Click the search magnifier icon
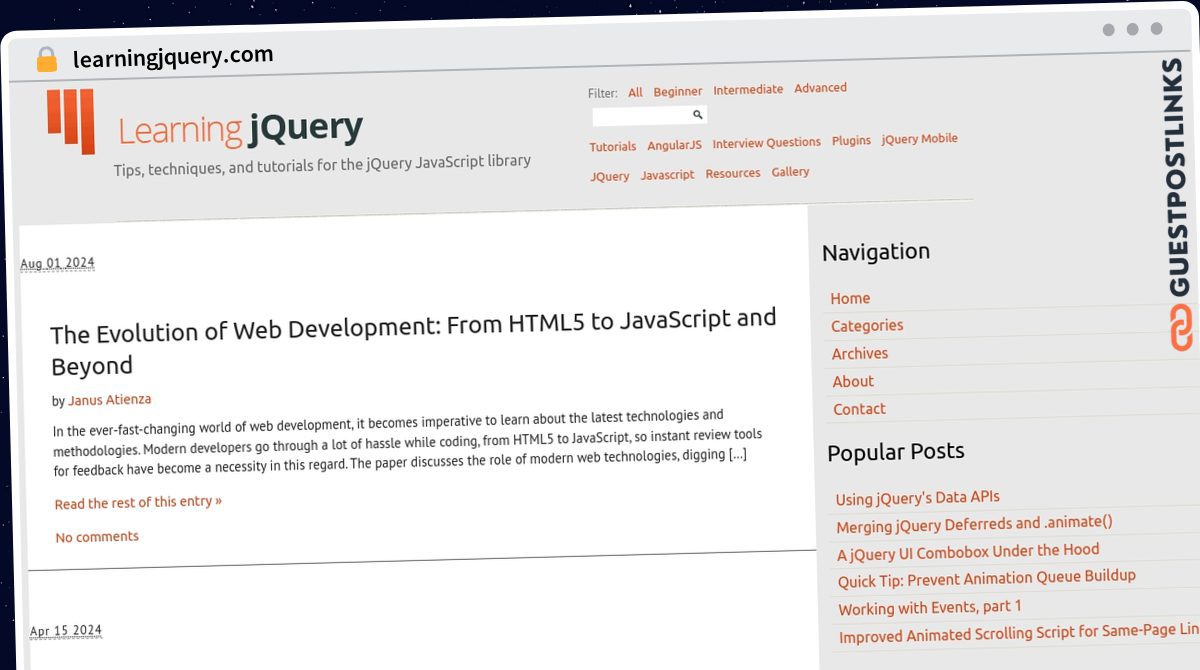 (697, 115)
